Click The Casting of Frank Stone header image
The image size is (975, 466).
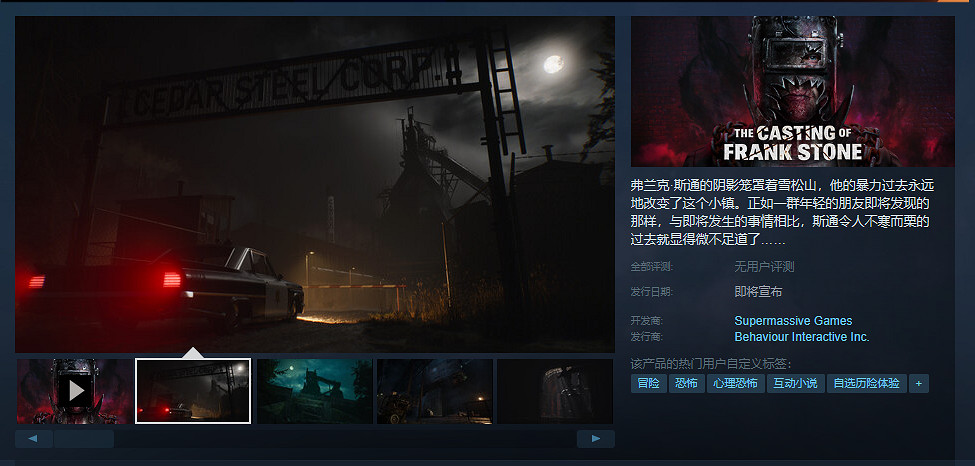click(x=793, y=91)
